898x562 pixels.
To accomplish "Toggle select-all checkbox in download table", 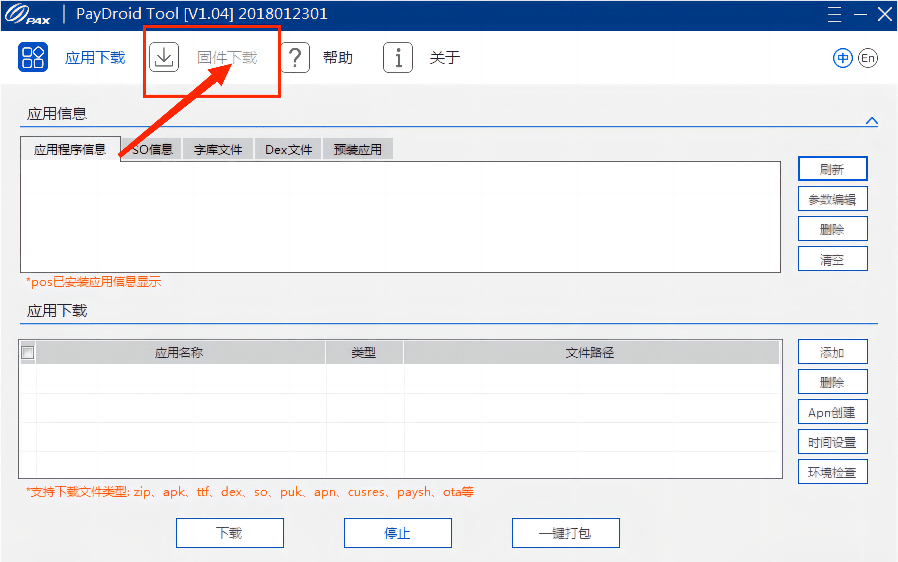I will pyautogui.click(x=27, y=352).
